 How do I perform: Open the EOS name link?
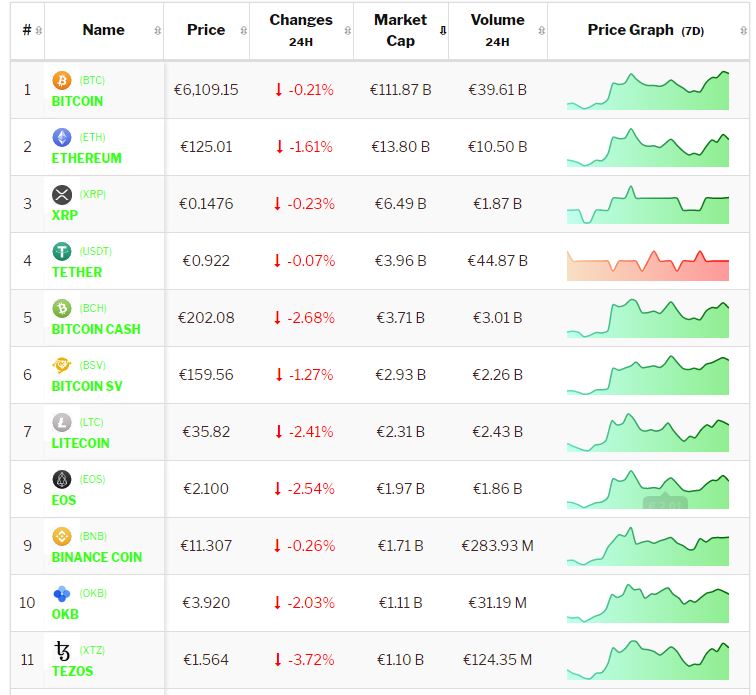click(64, 500)
